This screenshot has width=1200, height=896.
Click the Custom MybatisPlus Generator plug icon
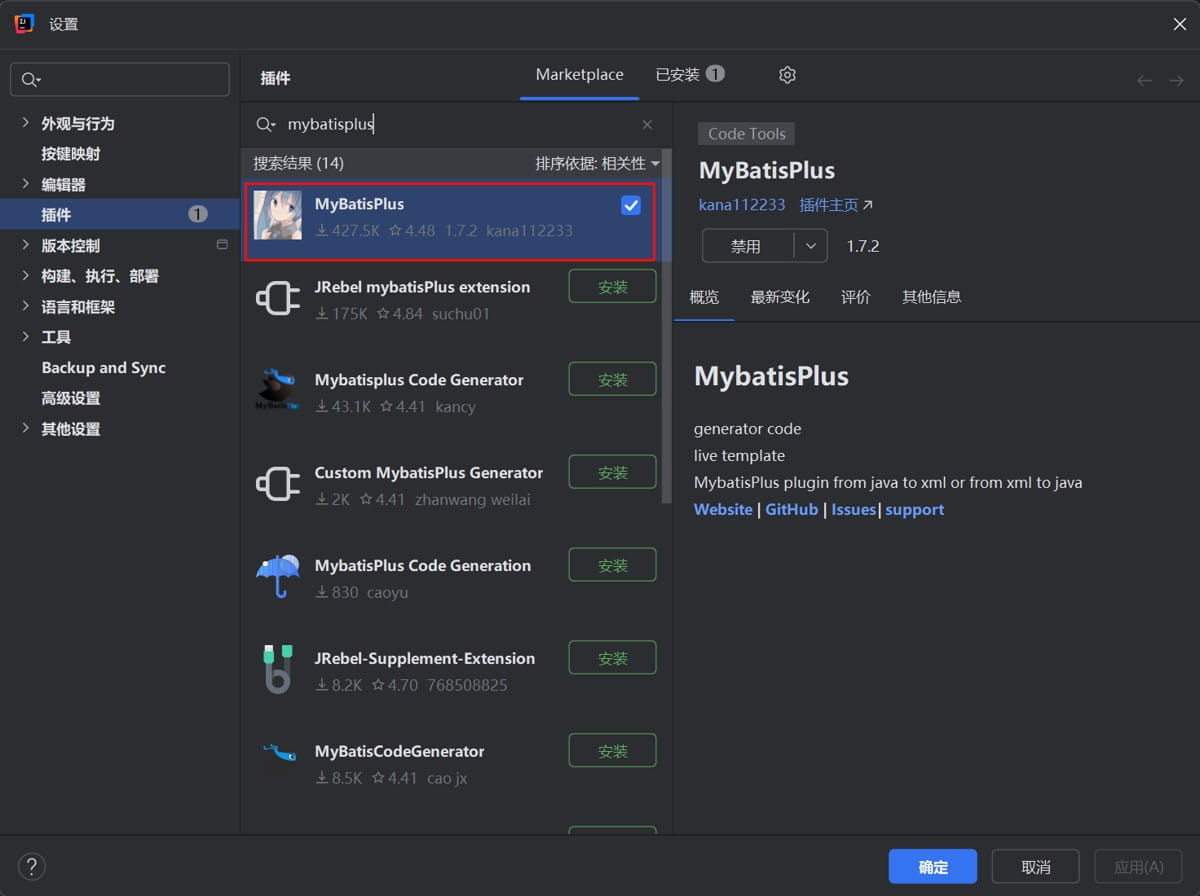tap(278, 484)
